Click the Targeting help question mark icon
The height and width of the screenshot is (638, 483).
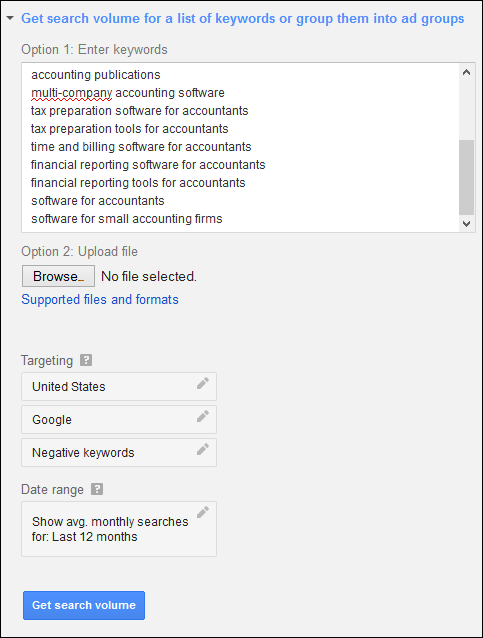tap(86, 360)
